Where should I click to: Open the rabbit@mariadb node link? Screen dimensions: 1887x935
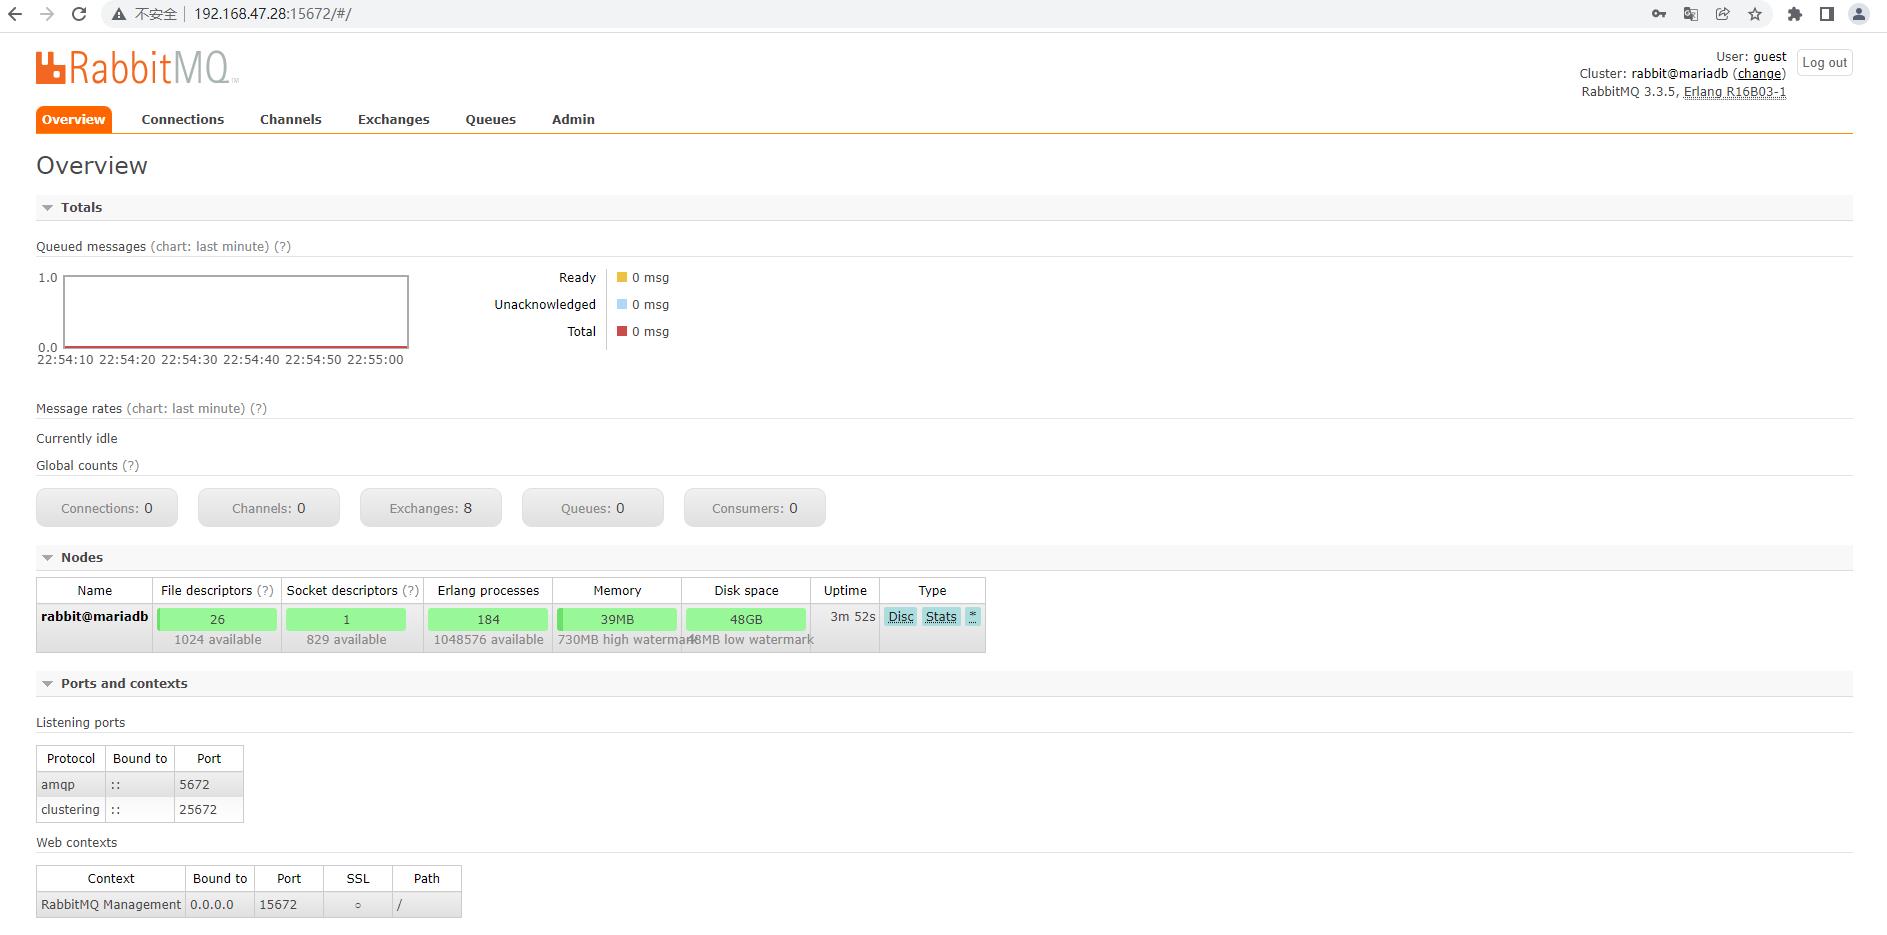95,616
